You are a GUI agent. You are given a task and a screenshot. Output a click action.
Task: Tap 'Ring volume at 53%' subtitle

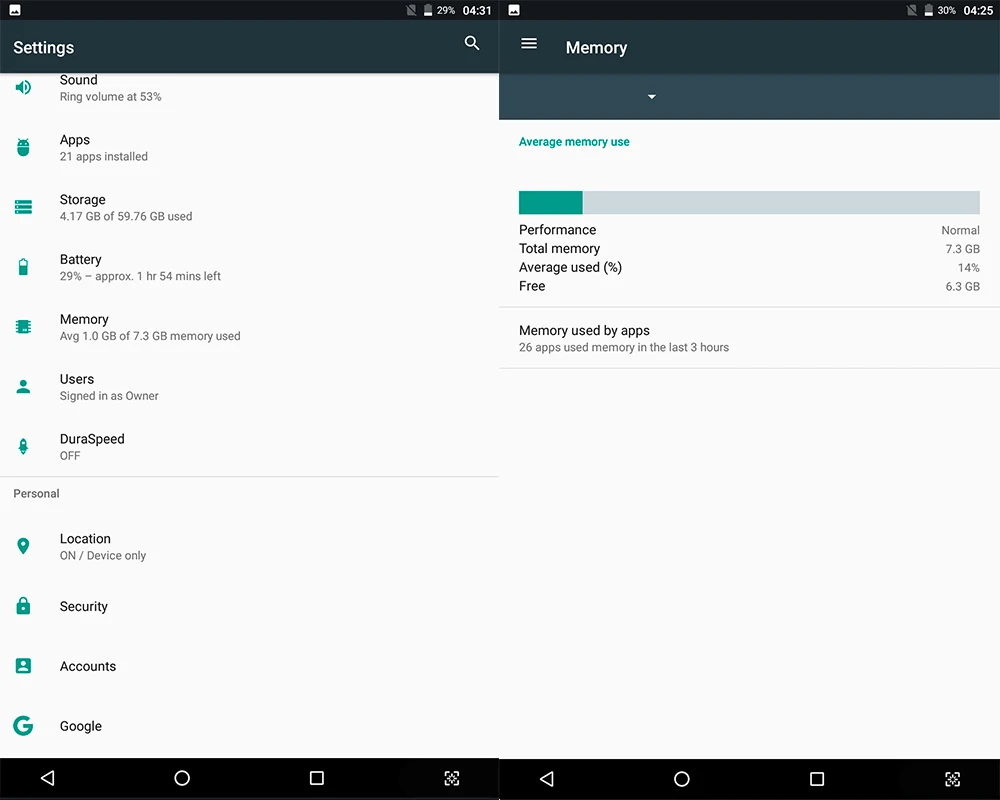pyautogui.click(x=110, y=96)
